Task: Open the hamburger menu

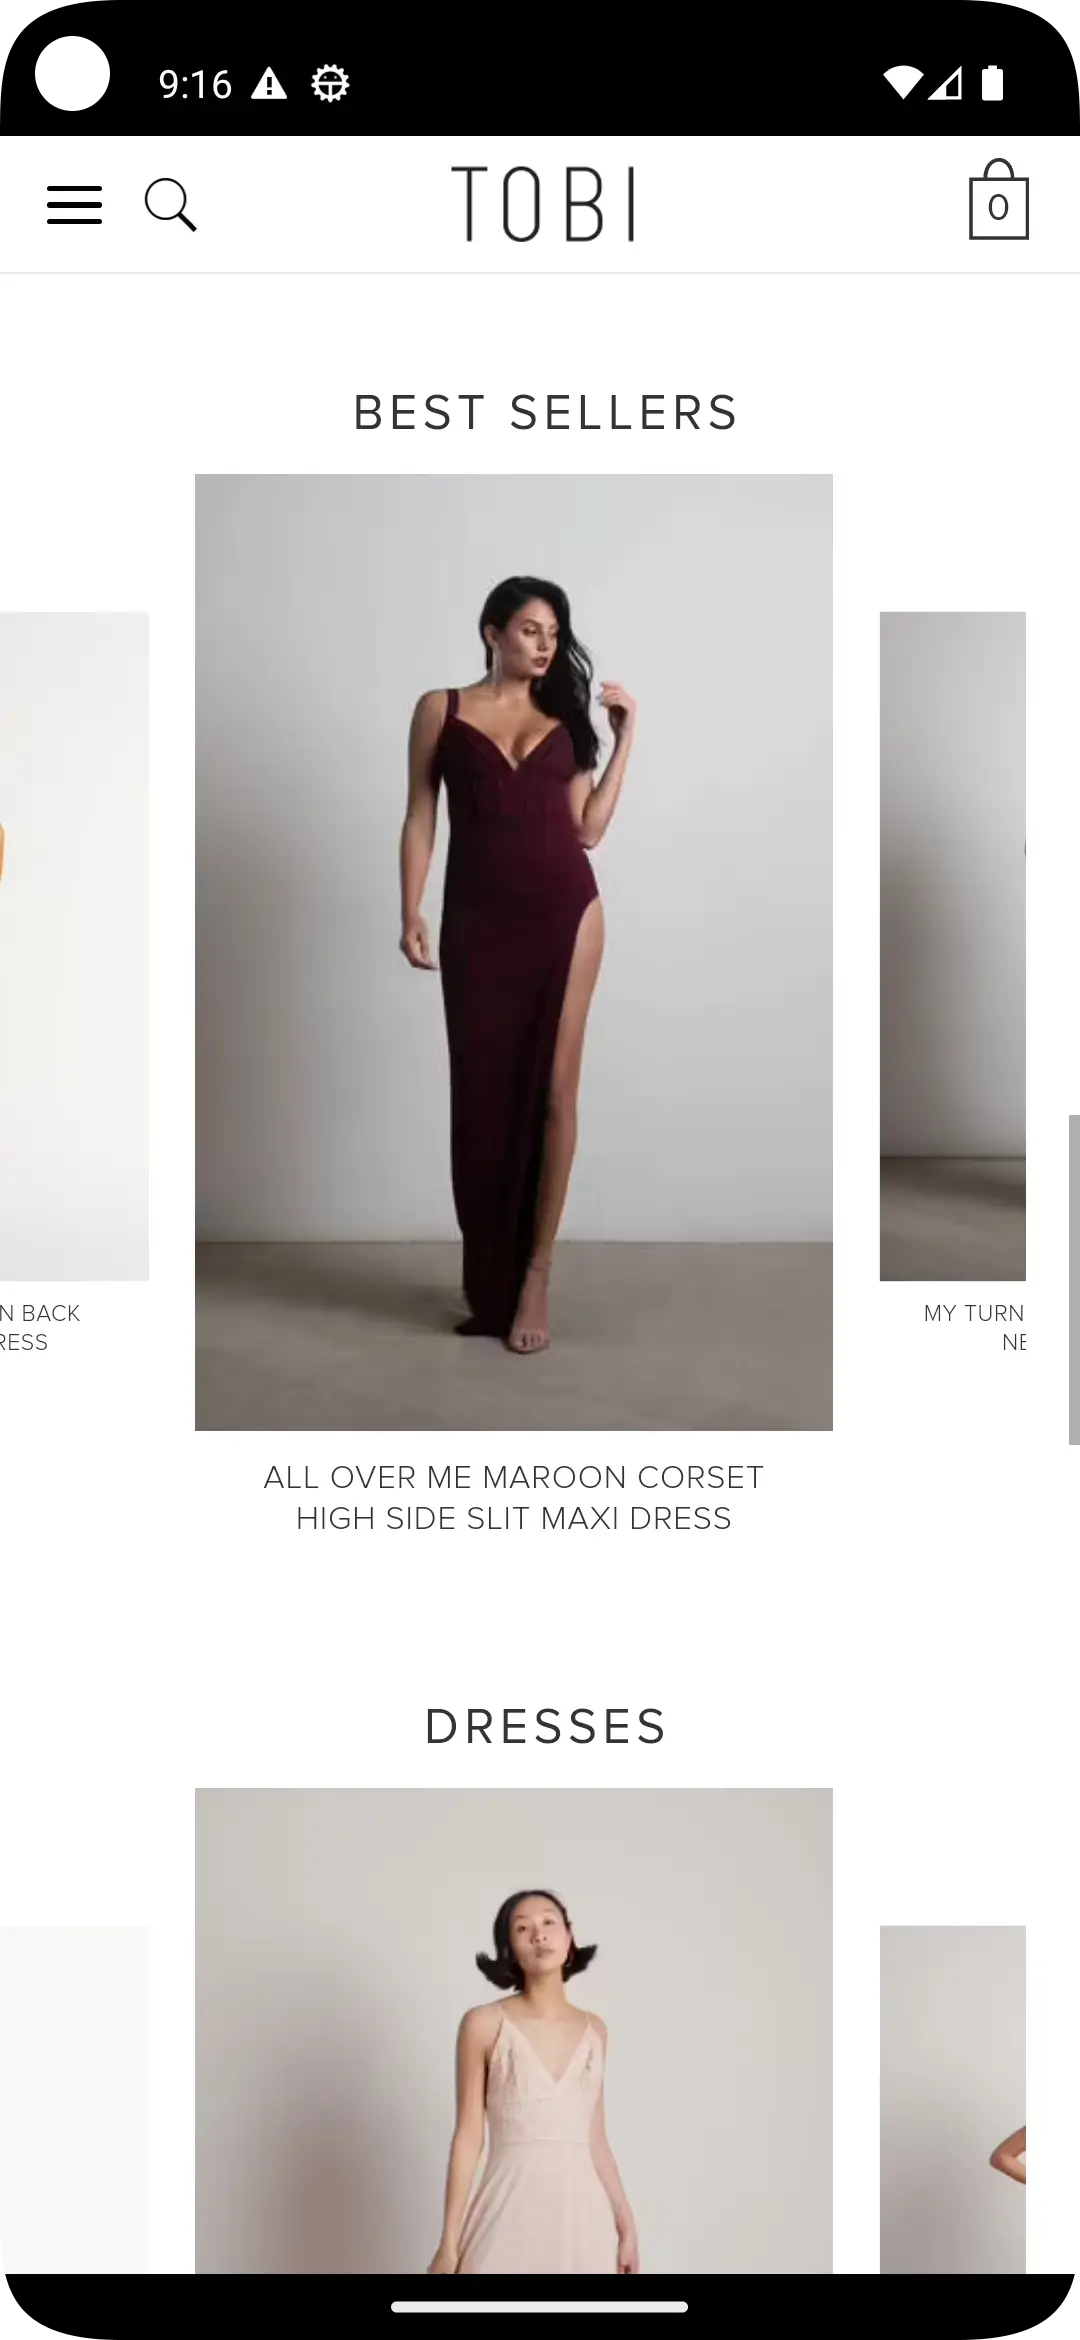Action: (x=74, y=205)
